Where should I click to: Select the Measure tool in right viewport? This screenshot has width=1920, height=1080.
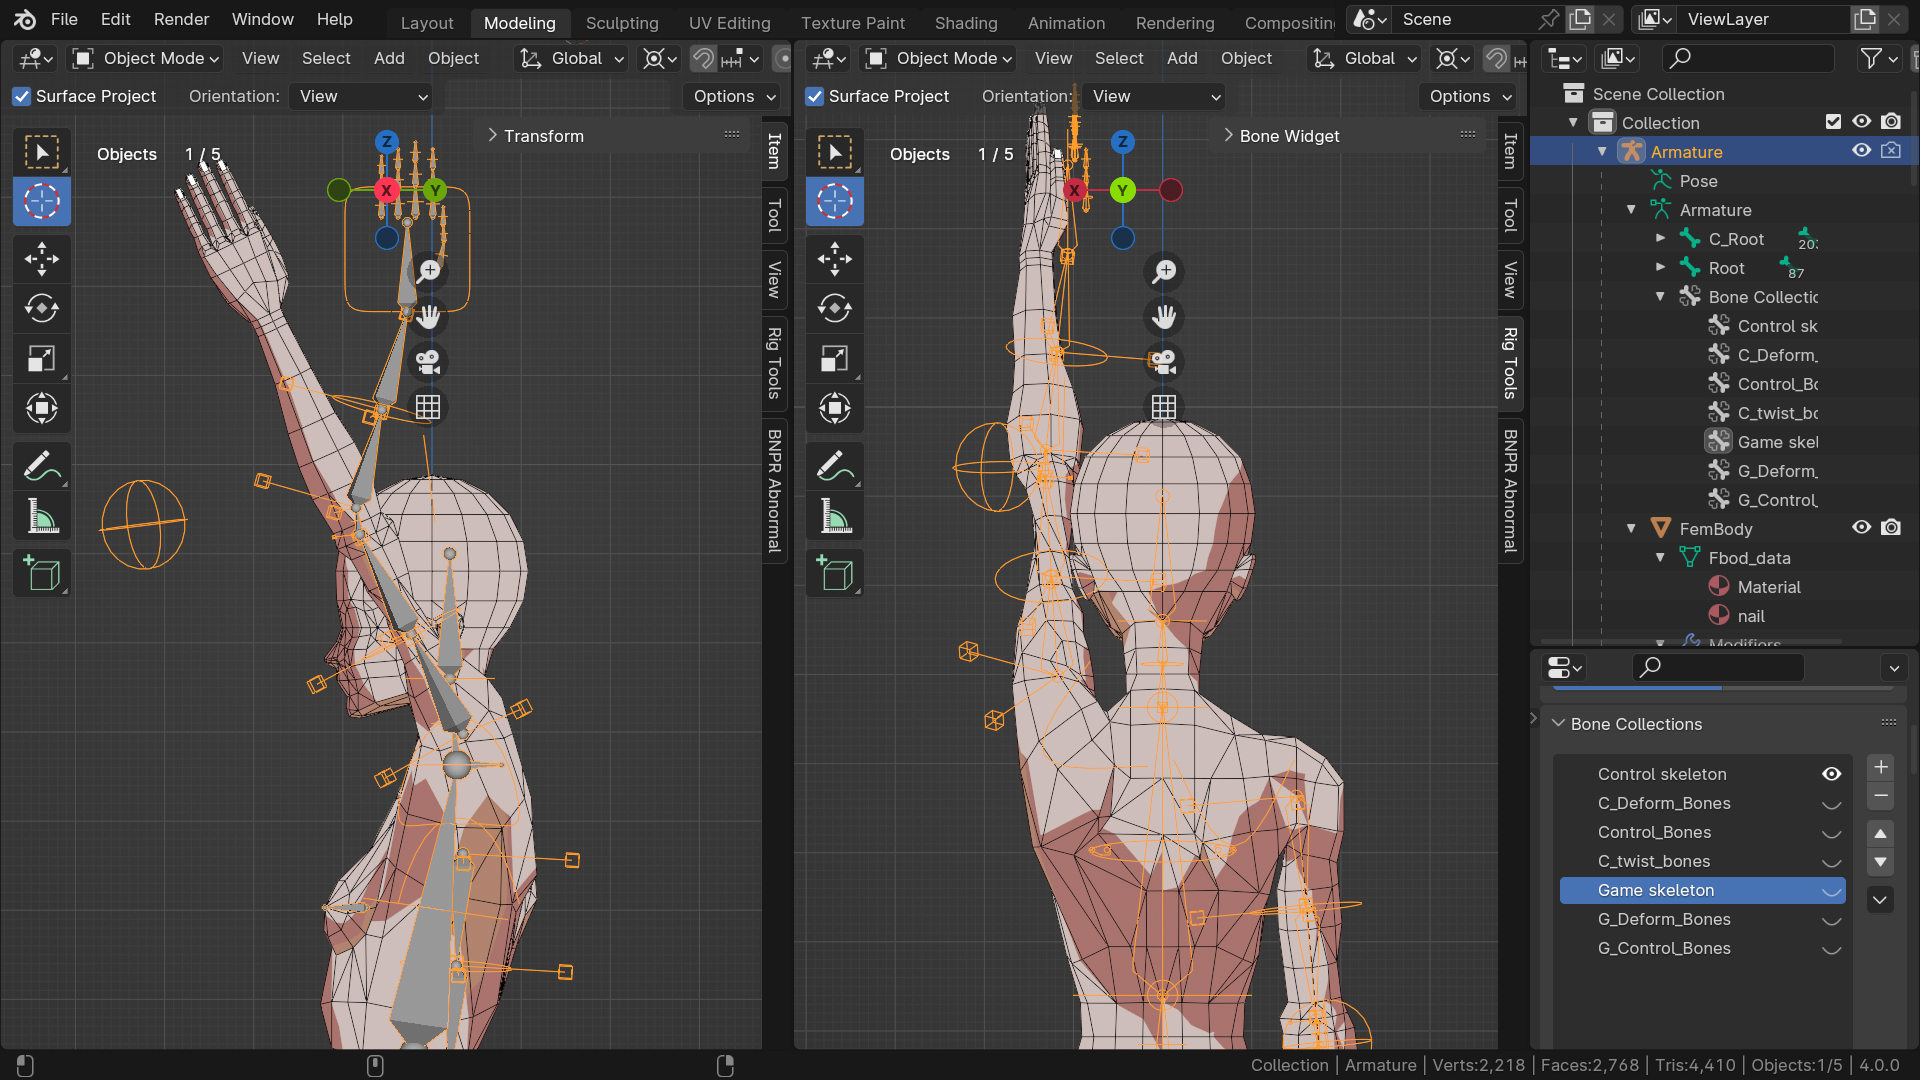835,516
